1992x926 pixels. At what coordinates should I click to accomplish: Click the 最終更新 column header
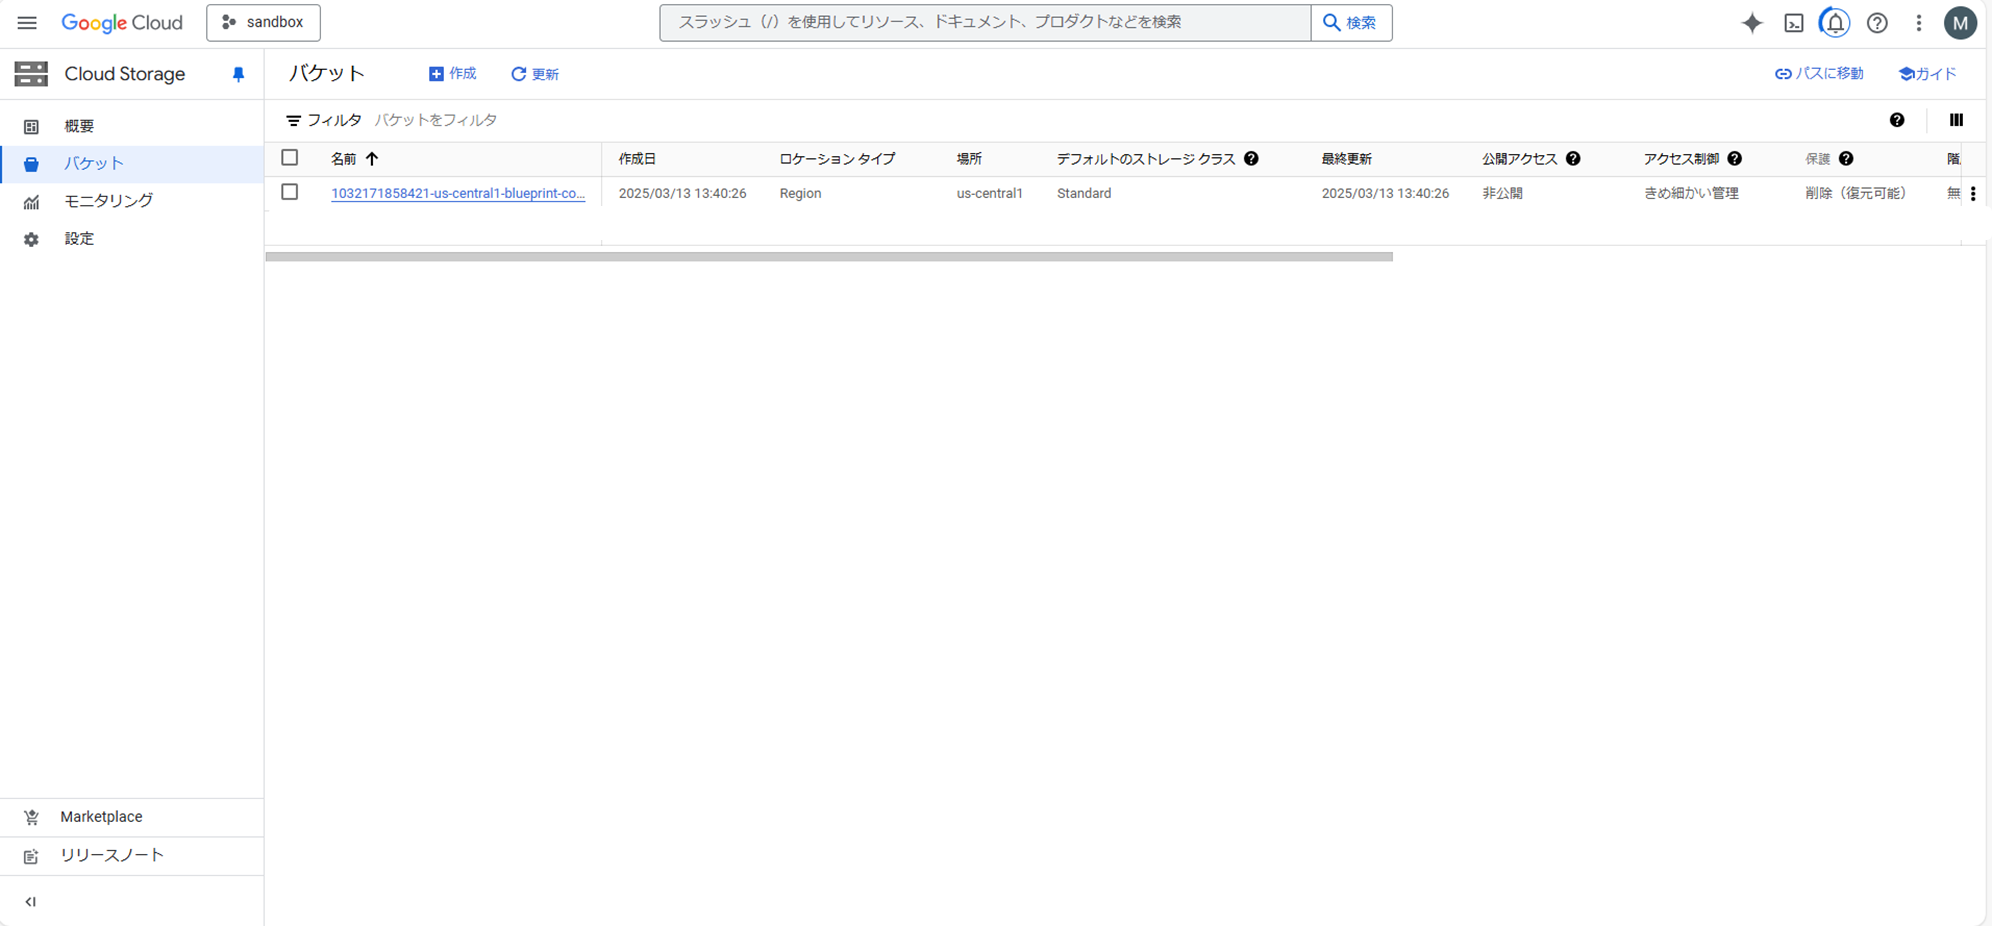[x=1346, y=159]
